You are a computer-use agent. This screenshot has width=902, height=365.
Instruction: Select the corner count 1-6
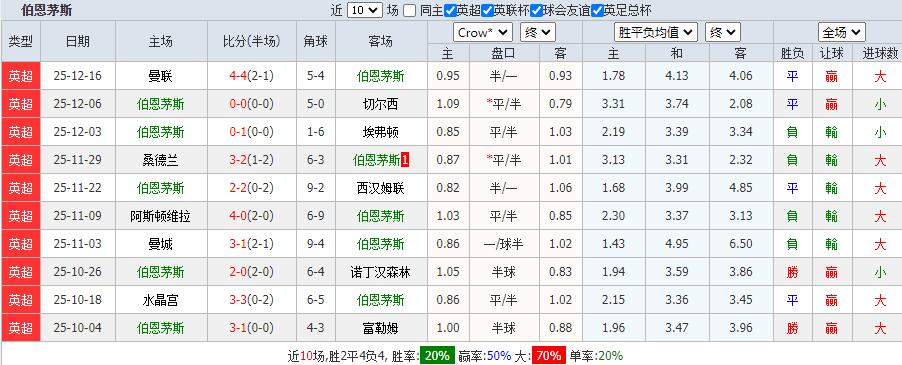(316, 132)
